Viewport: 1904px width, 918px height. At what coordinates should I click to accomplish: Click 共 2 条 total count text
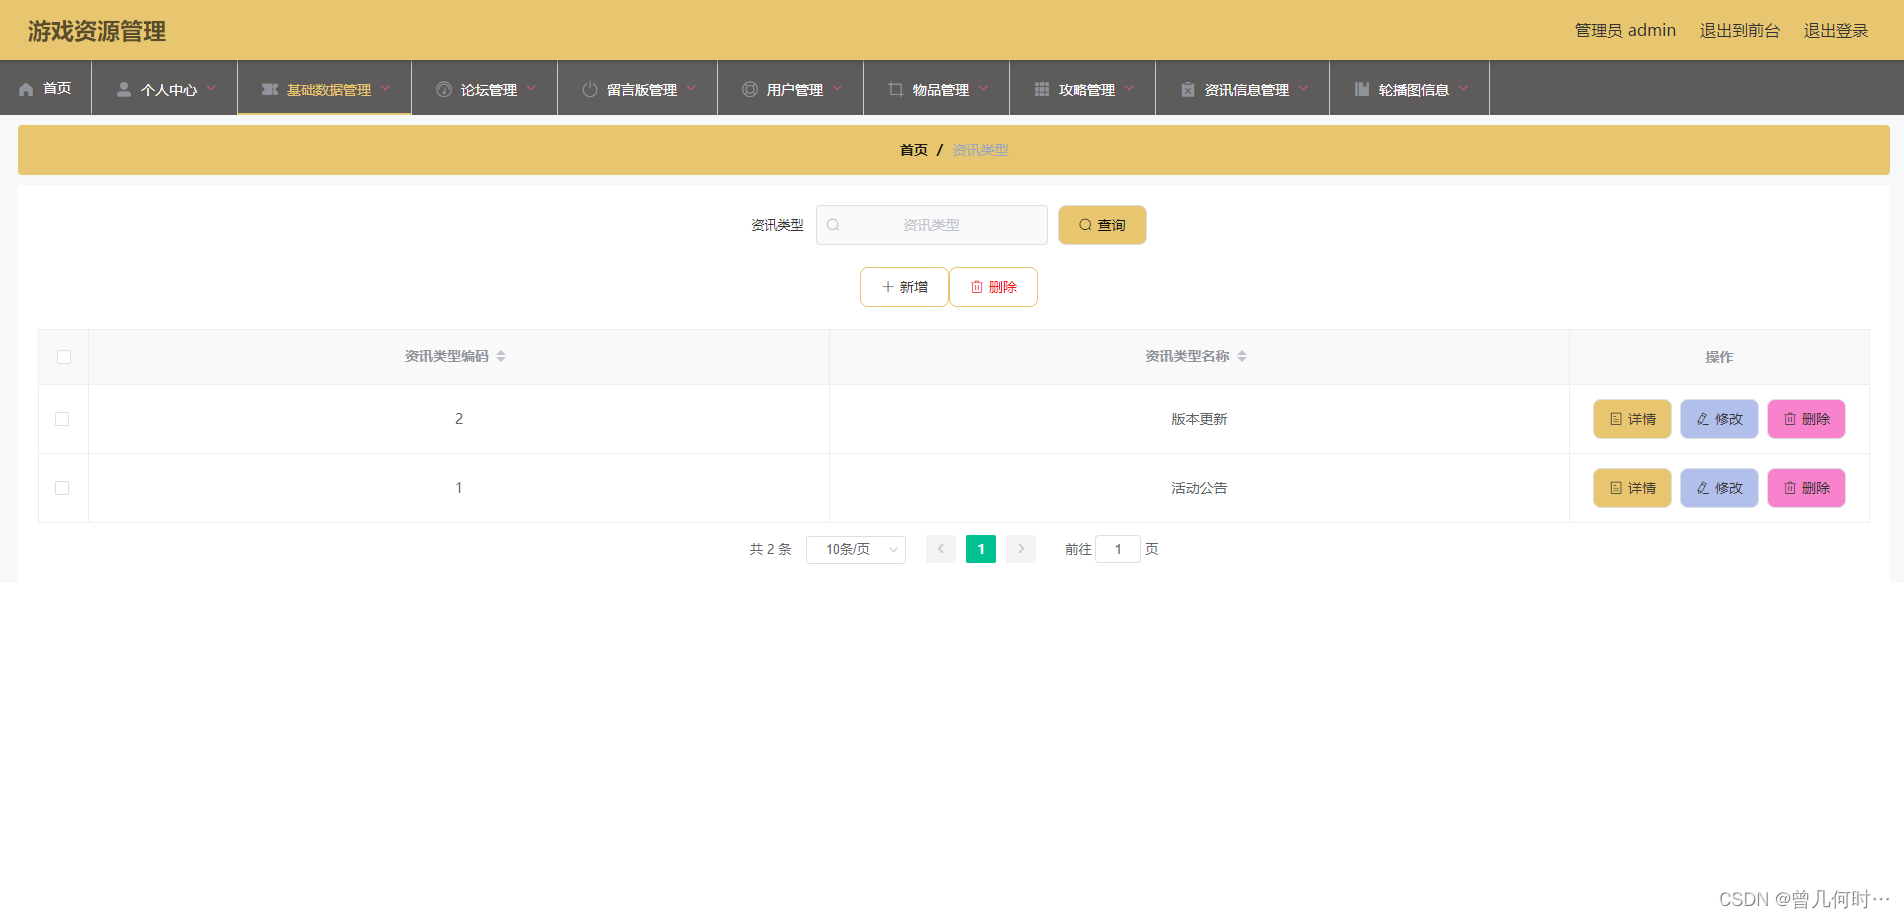770,549
